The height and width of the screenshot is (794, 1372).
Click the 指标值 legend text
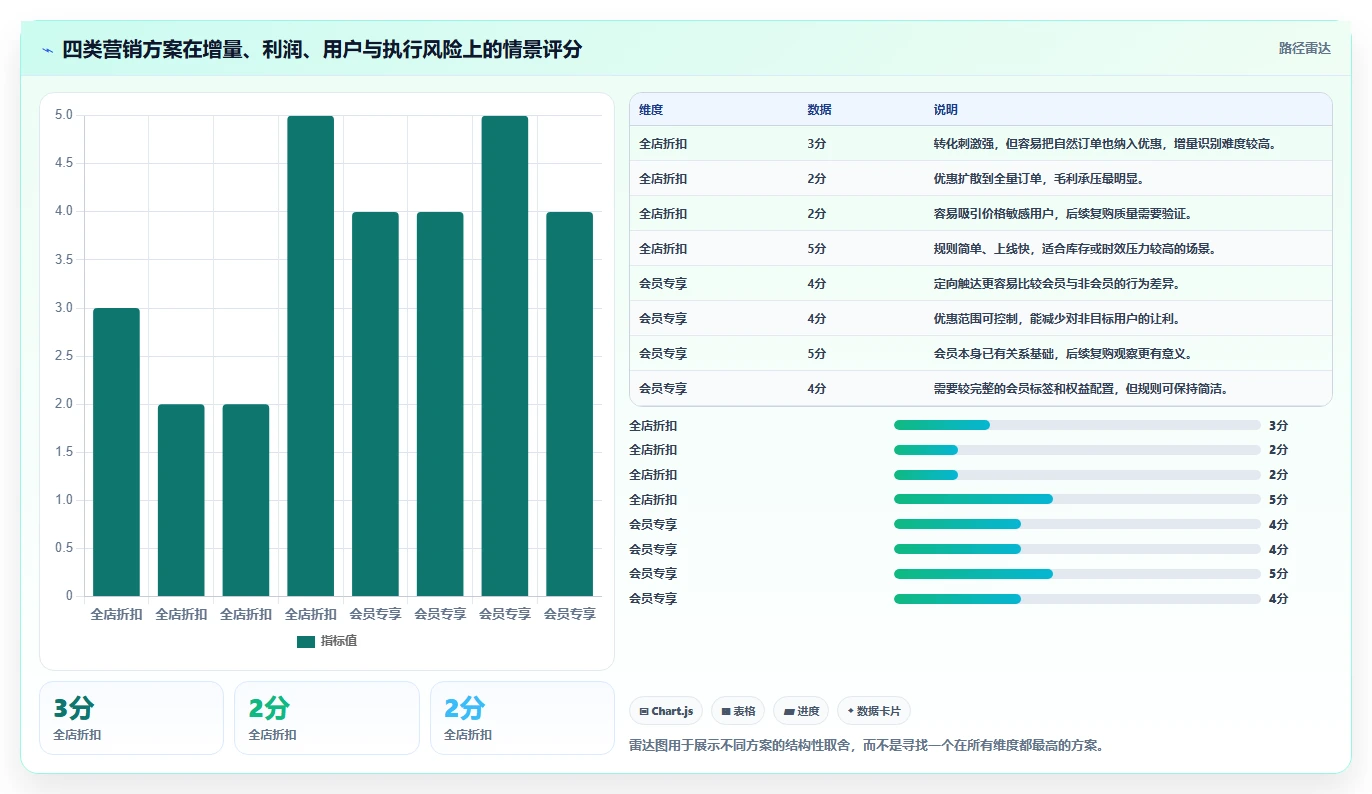[x=338, y=641]
